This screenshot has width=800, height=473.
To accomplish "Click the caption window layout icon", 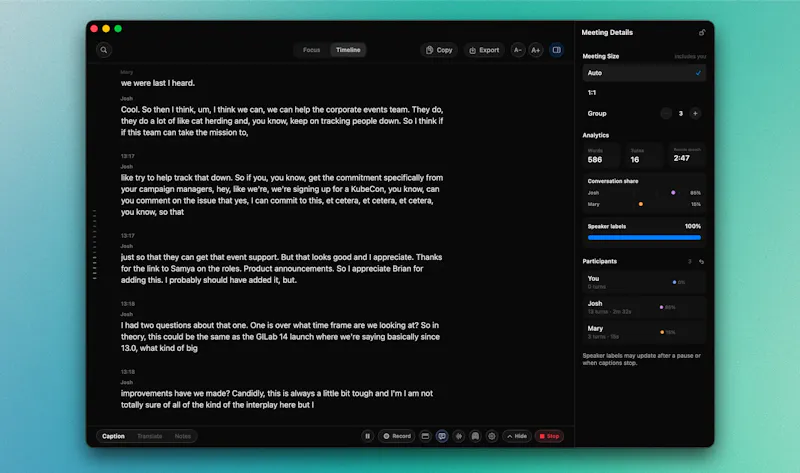I will coord(425,436).
